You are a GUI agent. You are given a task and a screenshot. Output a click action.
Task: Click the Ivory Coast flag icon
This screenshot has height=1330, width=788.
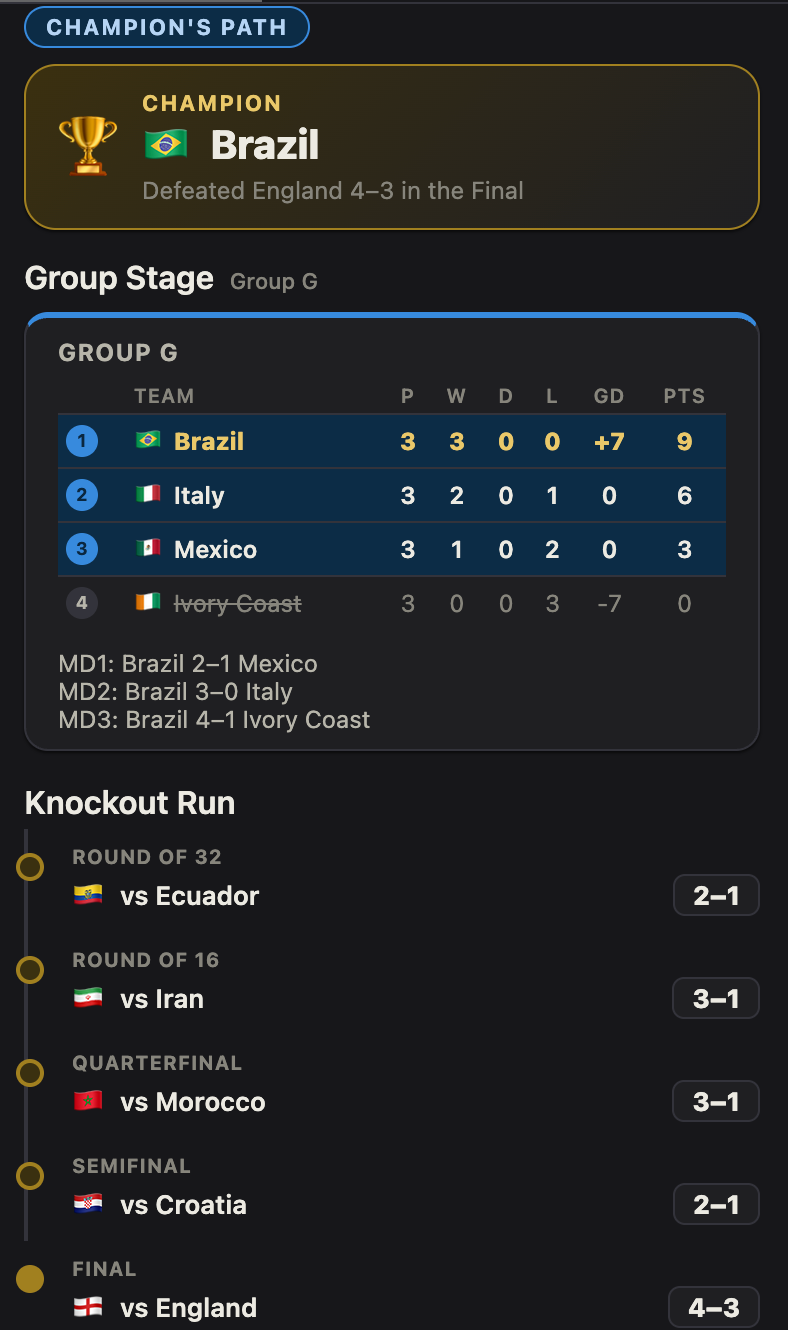148,602
